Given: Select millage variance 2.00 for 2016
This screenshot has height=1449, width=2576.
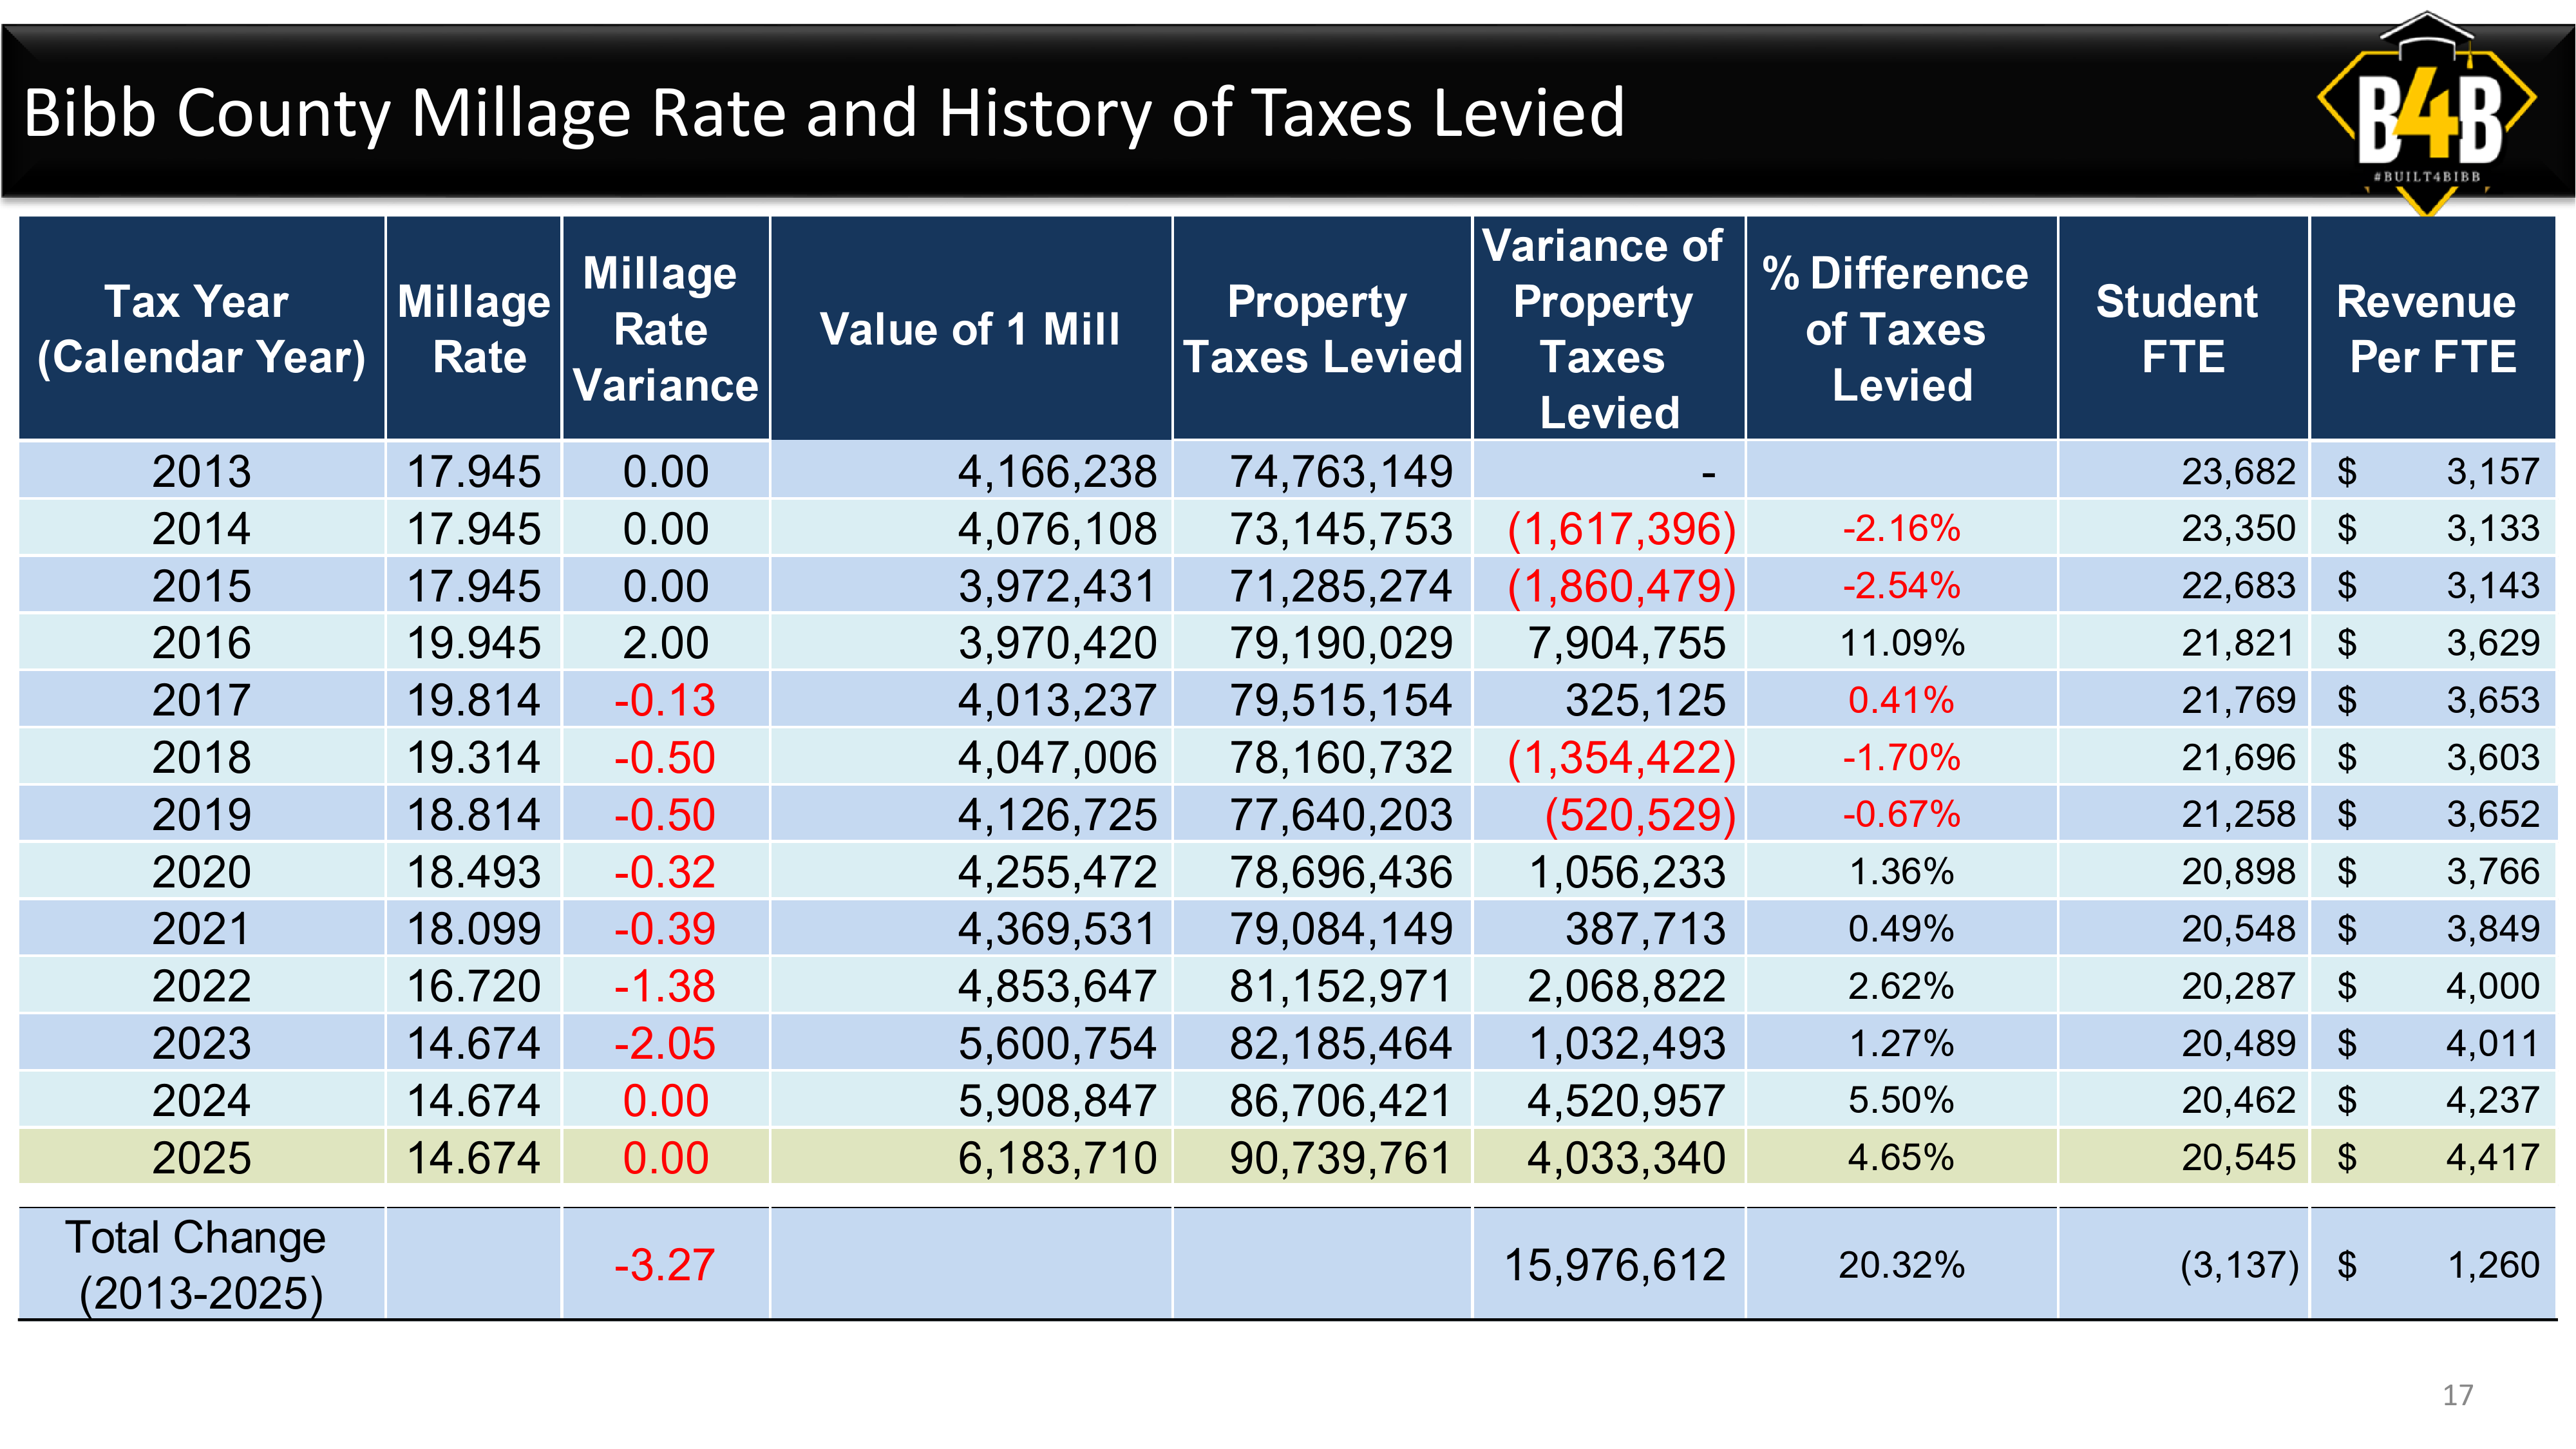Looking at the screenshot, I should point(666,642).
